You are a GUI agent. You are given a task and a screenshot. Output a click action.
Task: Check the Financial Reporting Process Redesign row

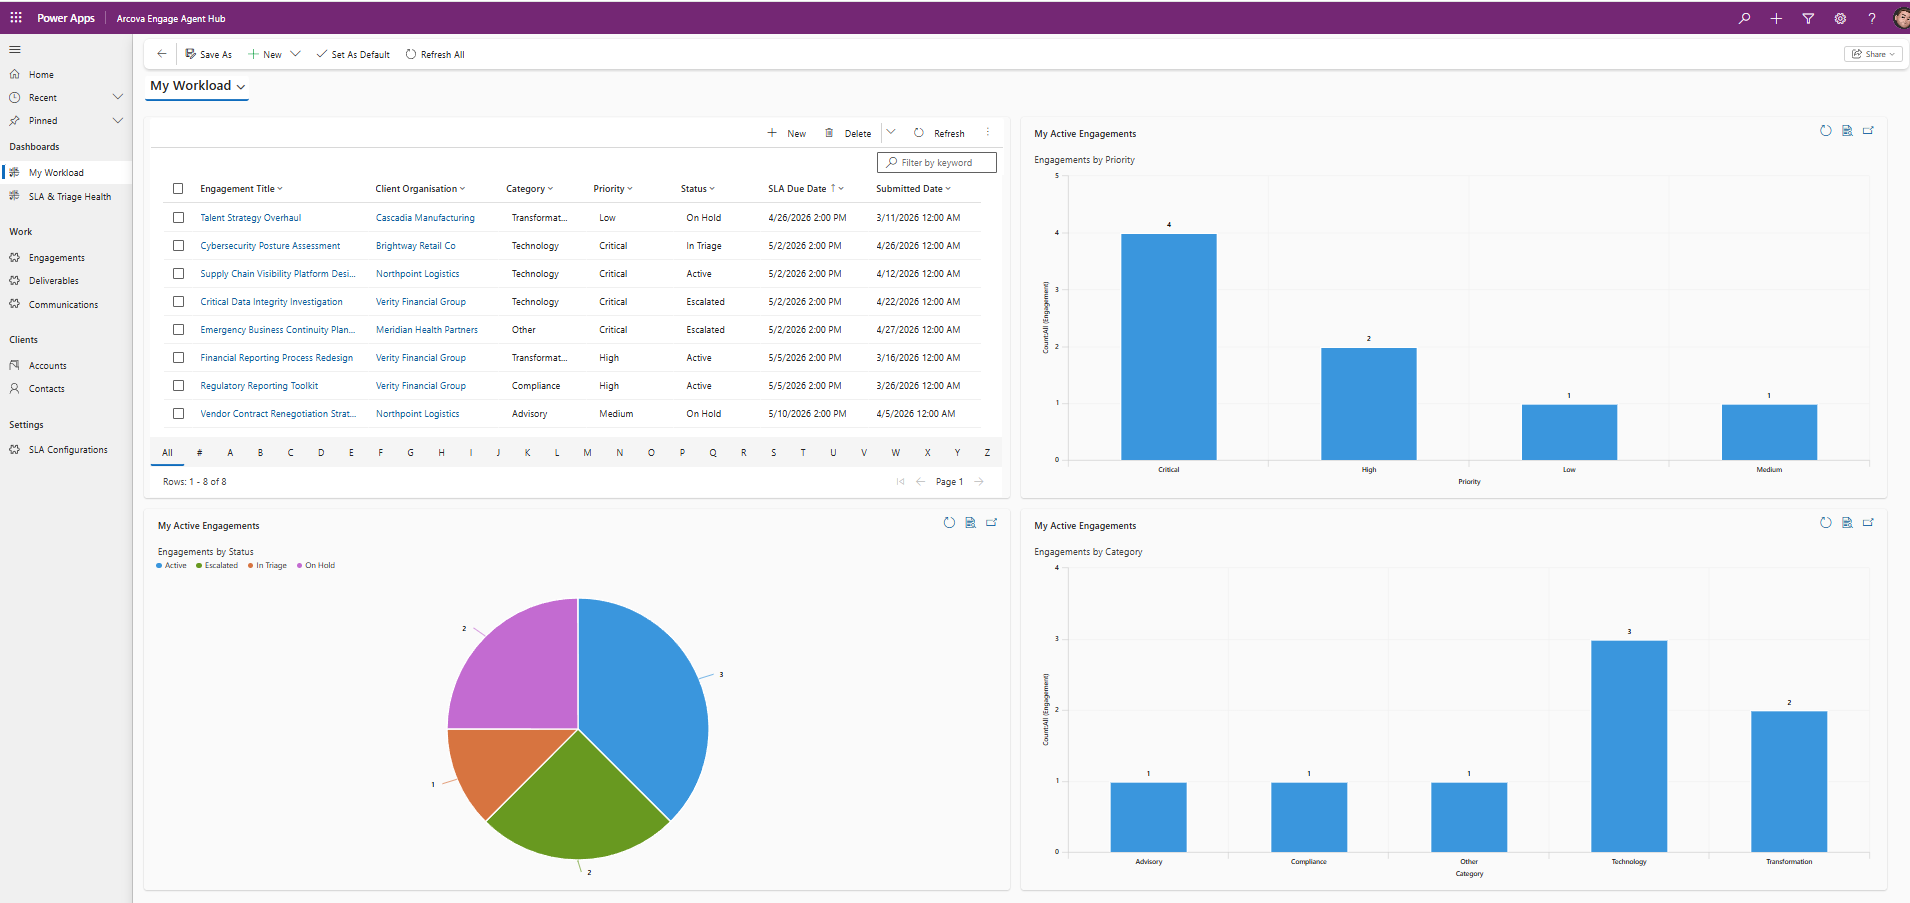[178, 357]
